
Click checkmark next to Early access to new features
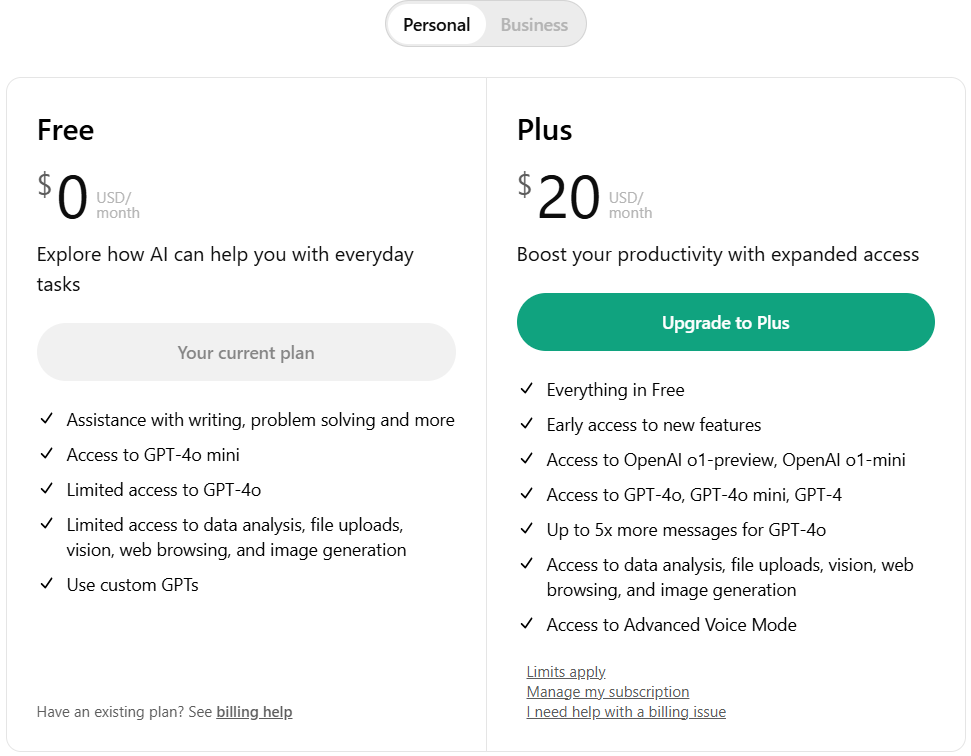(x=526, y=424)
